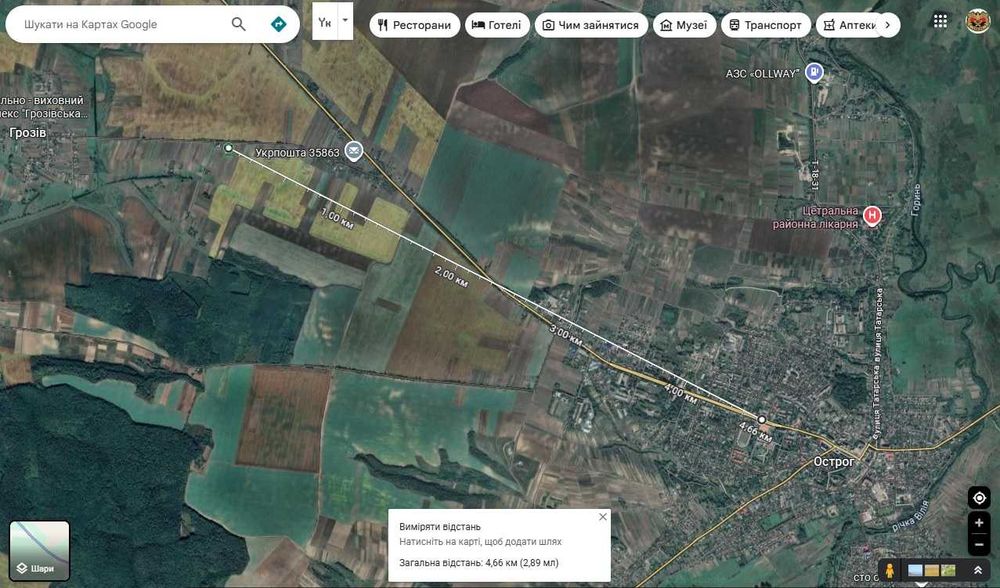Close the Виміряти відстань panel

tap(603, 517)
